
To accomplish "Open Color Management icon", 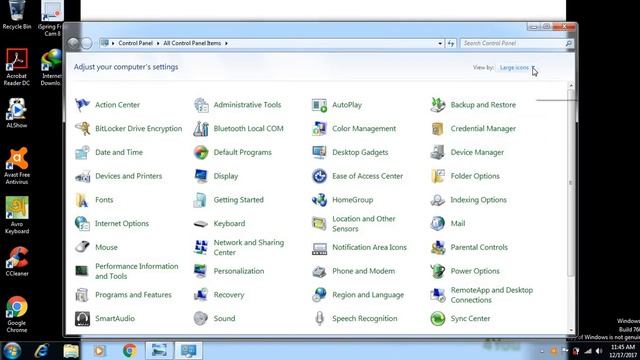I will [319, 129].
